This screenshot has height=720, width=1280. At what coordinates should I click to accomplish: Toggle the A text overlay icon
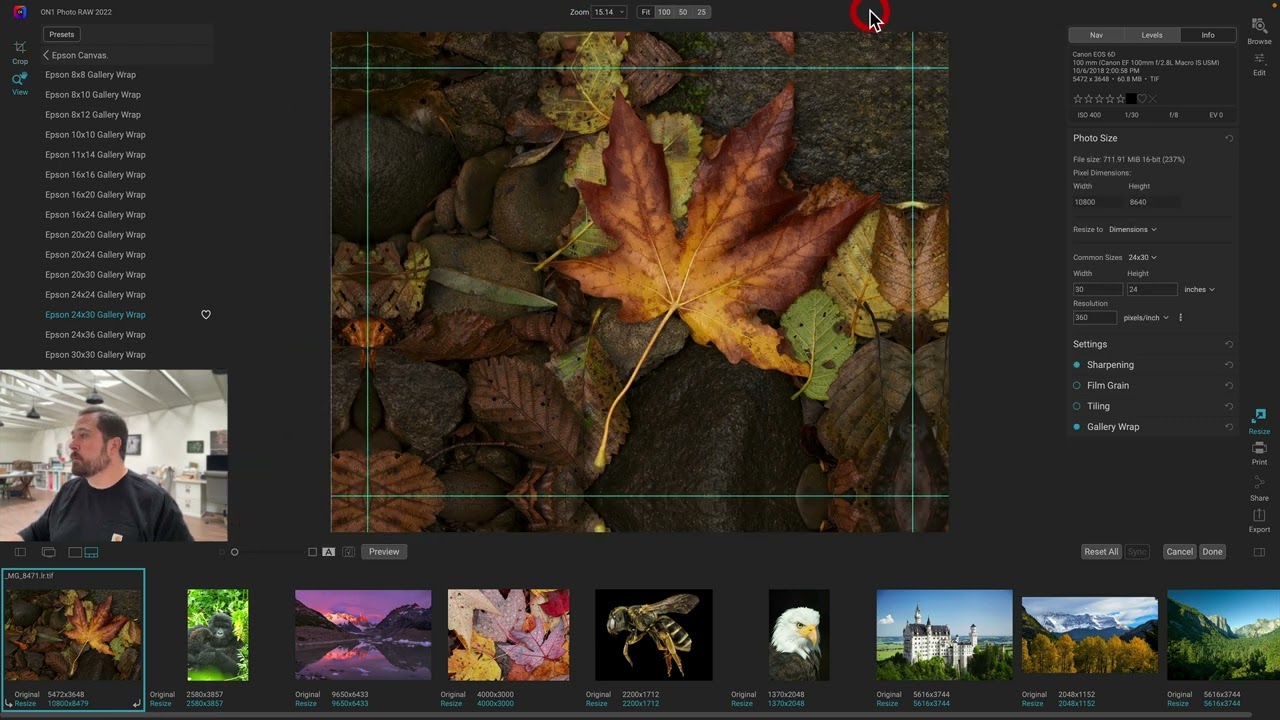coord(328,552)
